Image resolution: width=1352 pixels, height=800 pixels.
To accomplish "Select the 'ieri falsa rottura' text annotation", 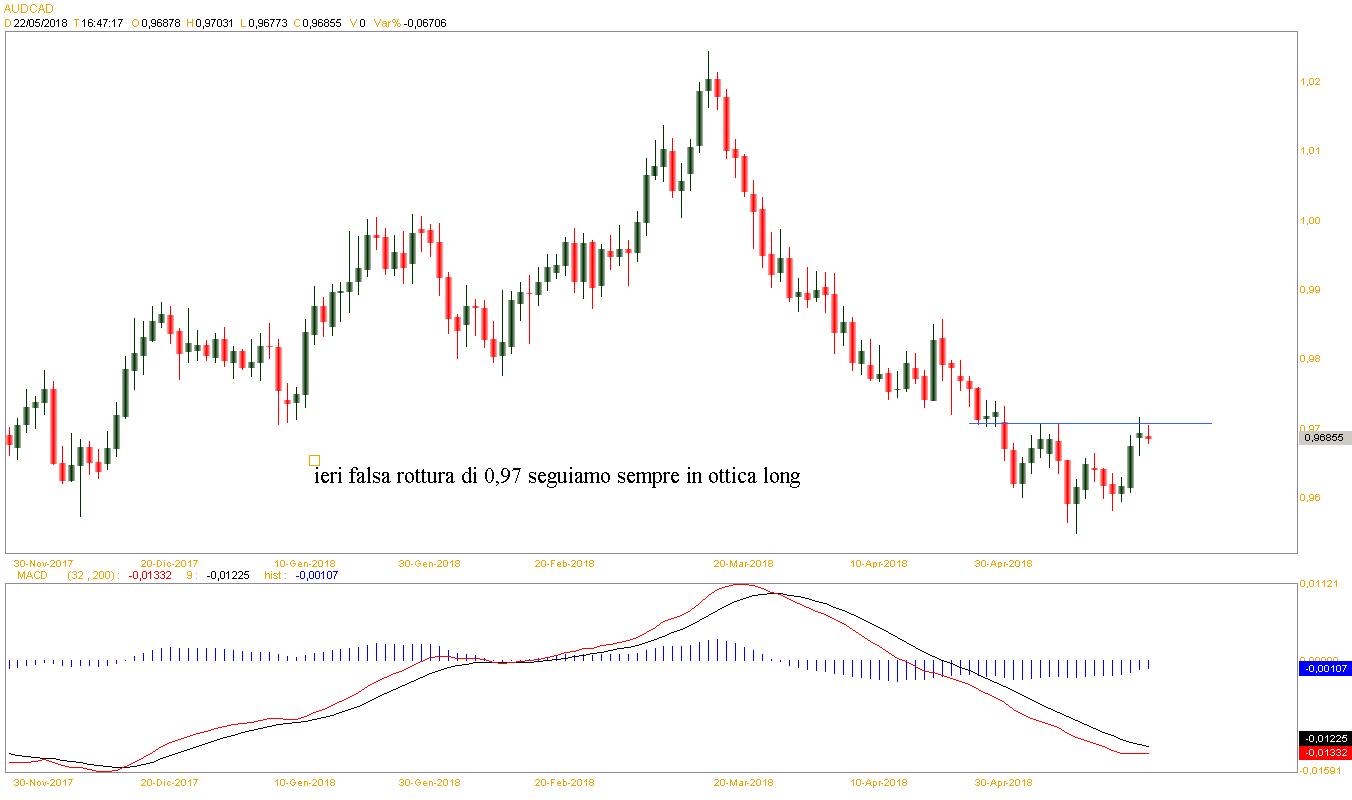I will coord(557,477).
